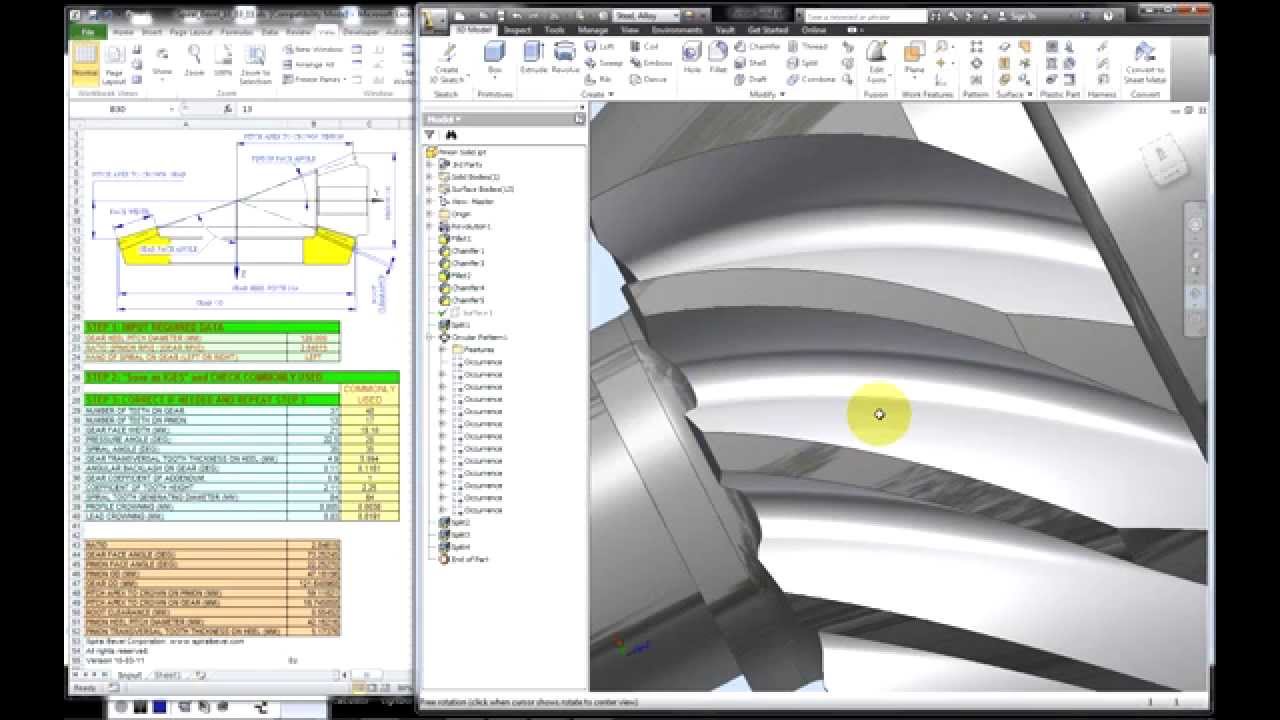Viewport: 1280px width, 720px height.
Task: Open Excel File tab
Action: click(87, 32)
